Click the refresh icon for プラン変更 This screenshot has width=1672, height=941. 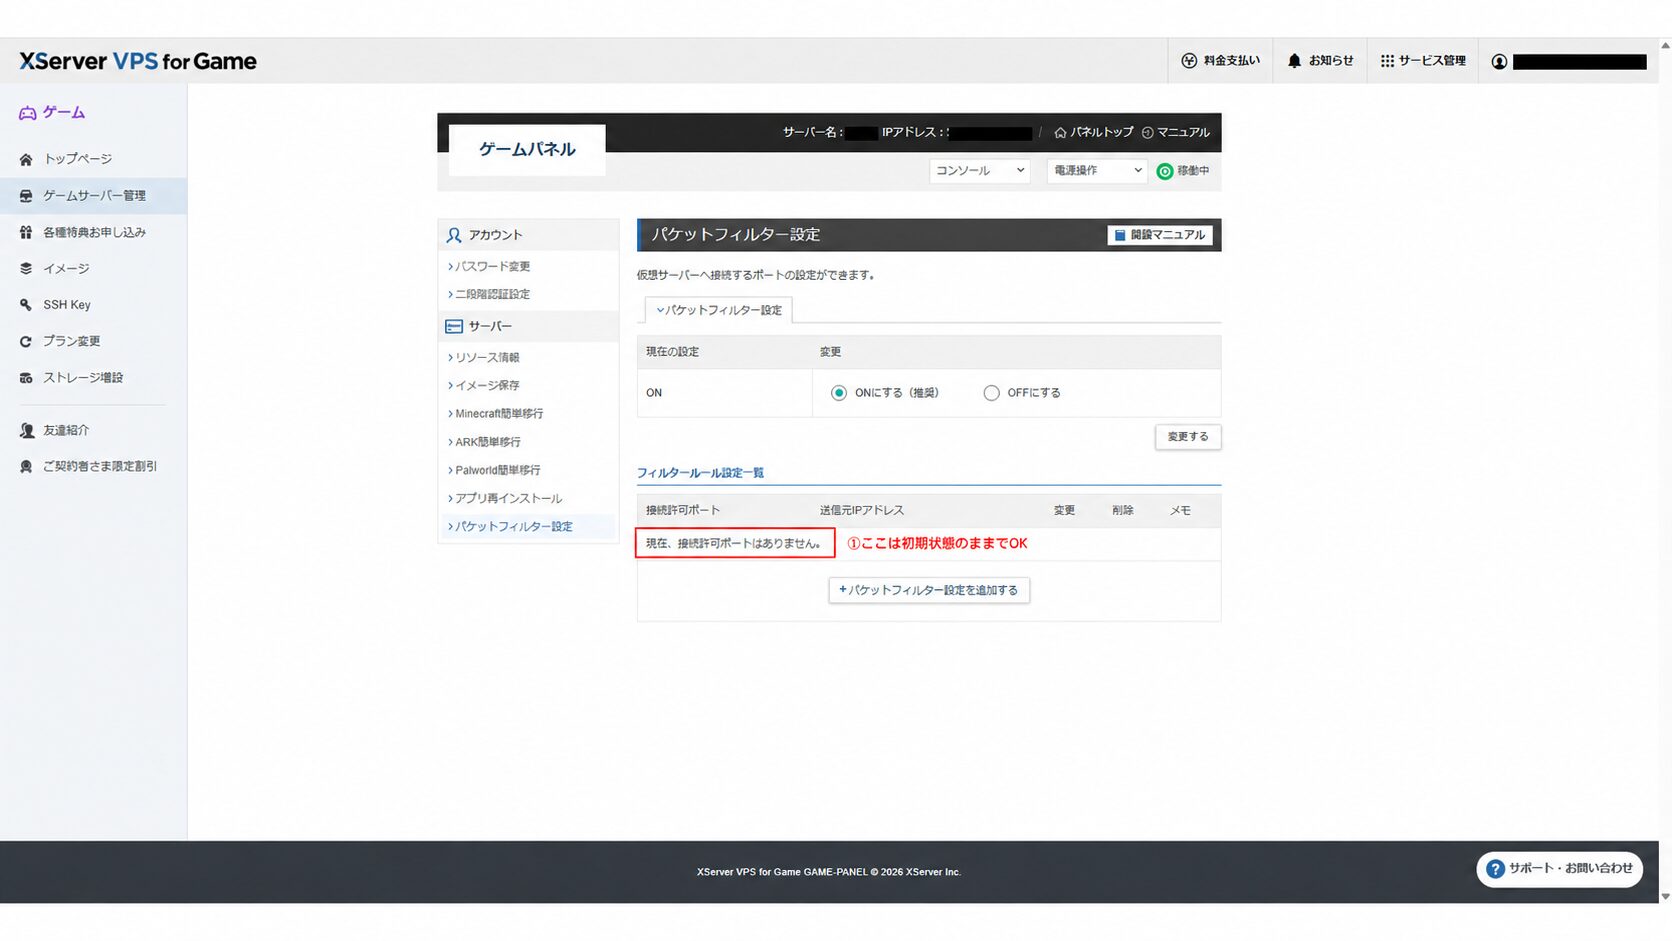pyautogui.click(x=26, y=341)
